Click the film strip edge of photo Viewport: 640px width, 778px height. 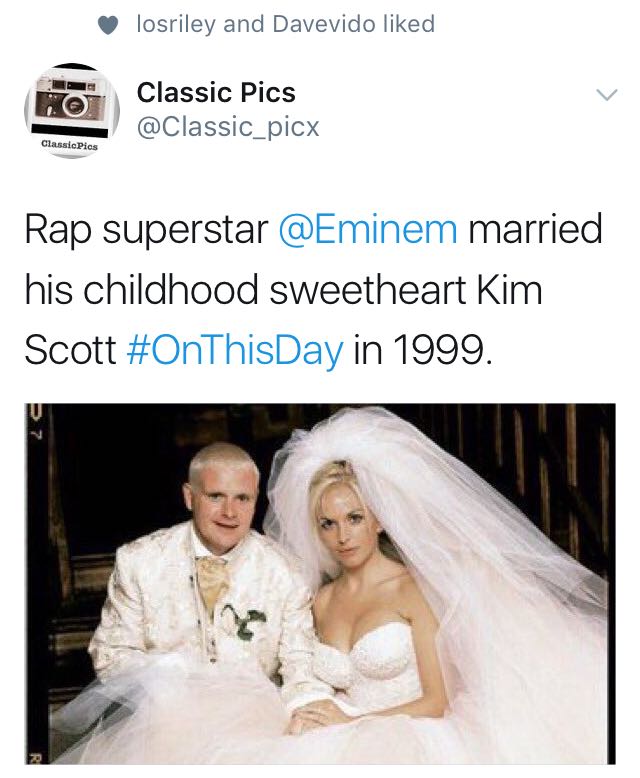coord(37,584)
